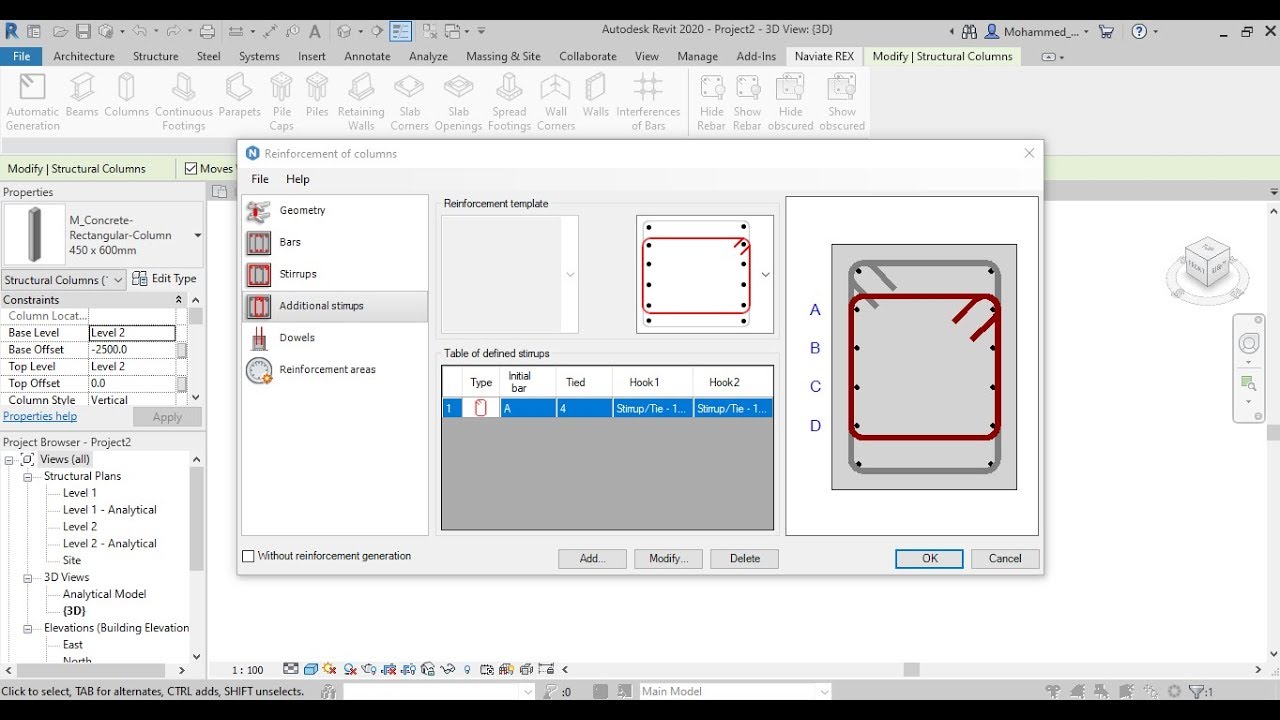The image size is (1280, 720).
Task: Select Additional stirrups section
Action: pos(334,306)
